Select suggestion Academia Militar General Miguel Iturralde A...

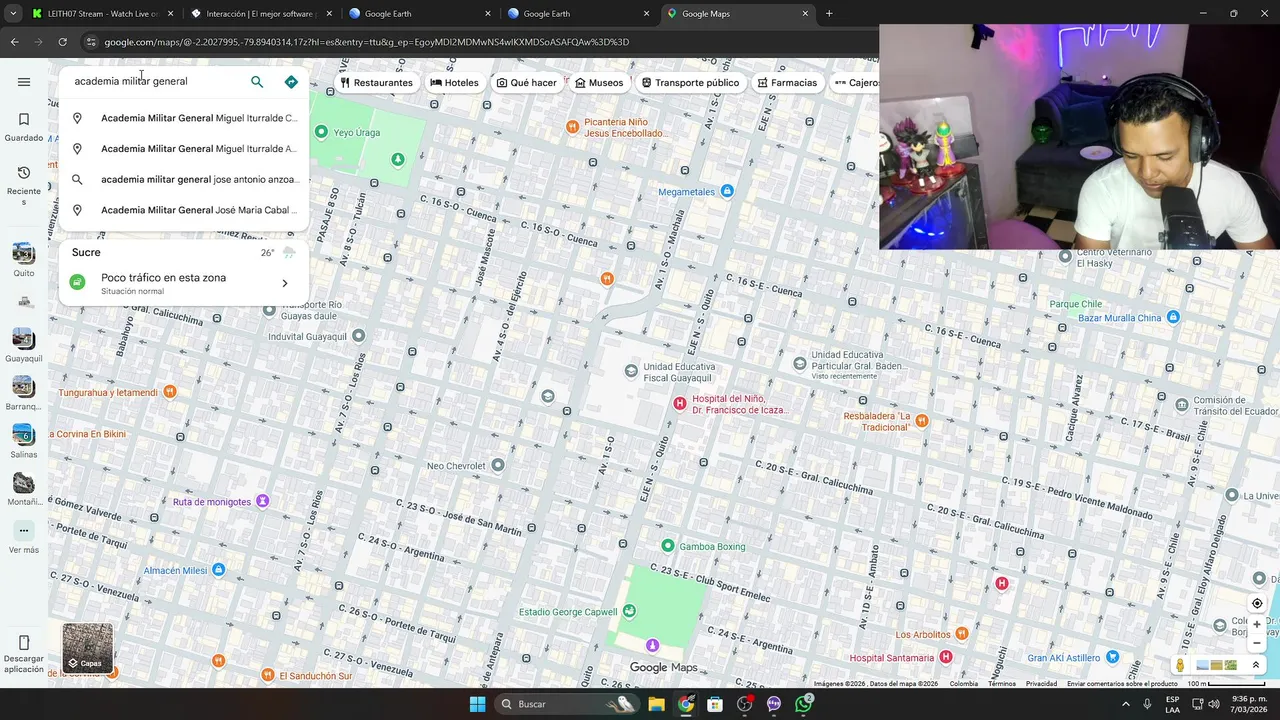(184, 149)
